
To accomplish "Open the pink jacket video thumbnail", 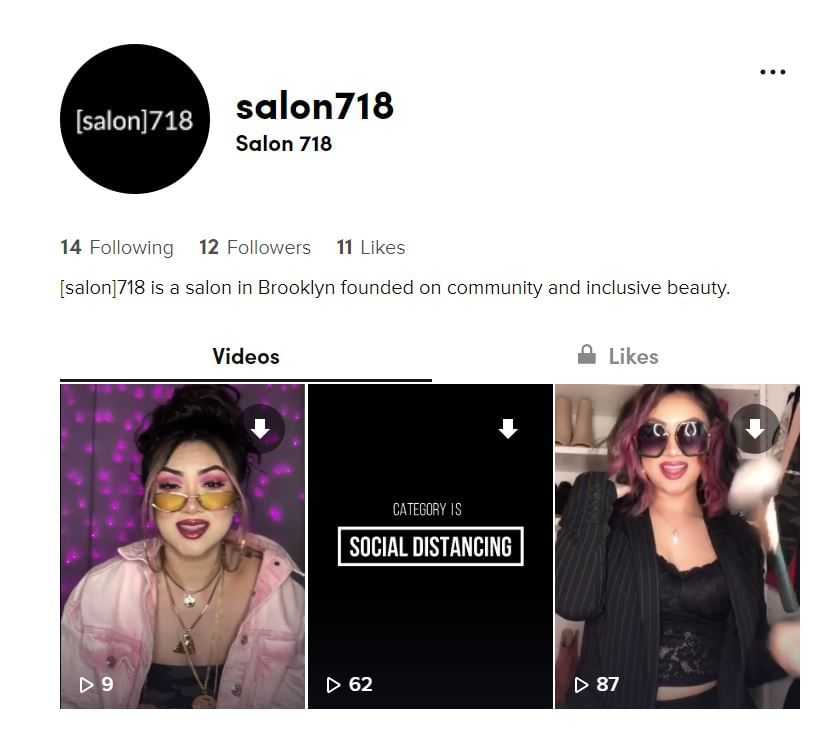I will click(x=182, y=546).
